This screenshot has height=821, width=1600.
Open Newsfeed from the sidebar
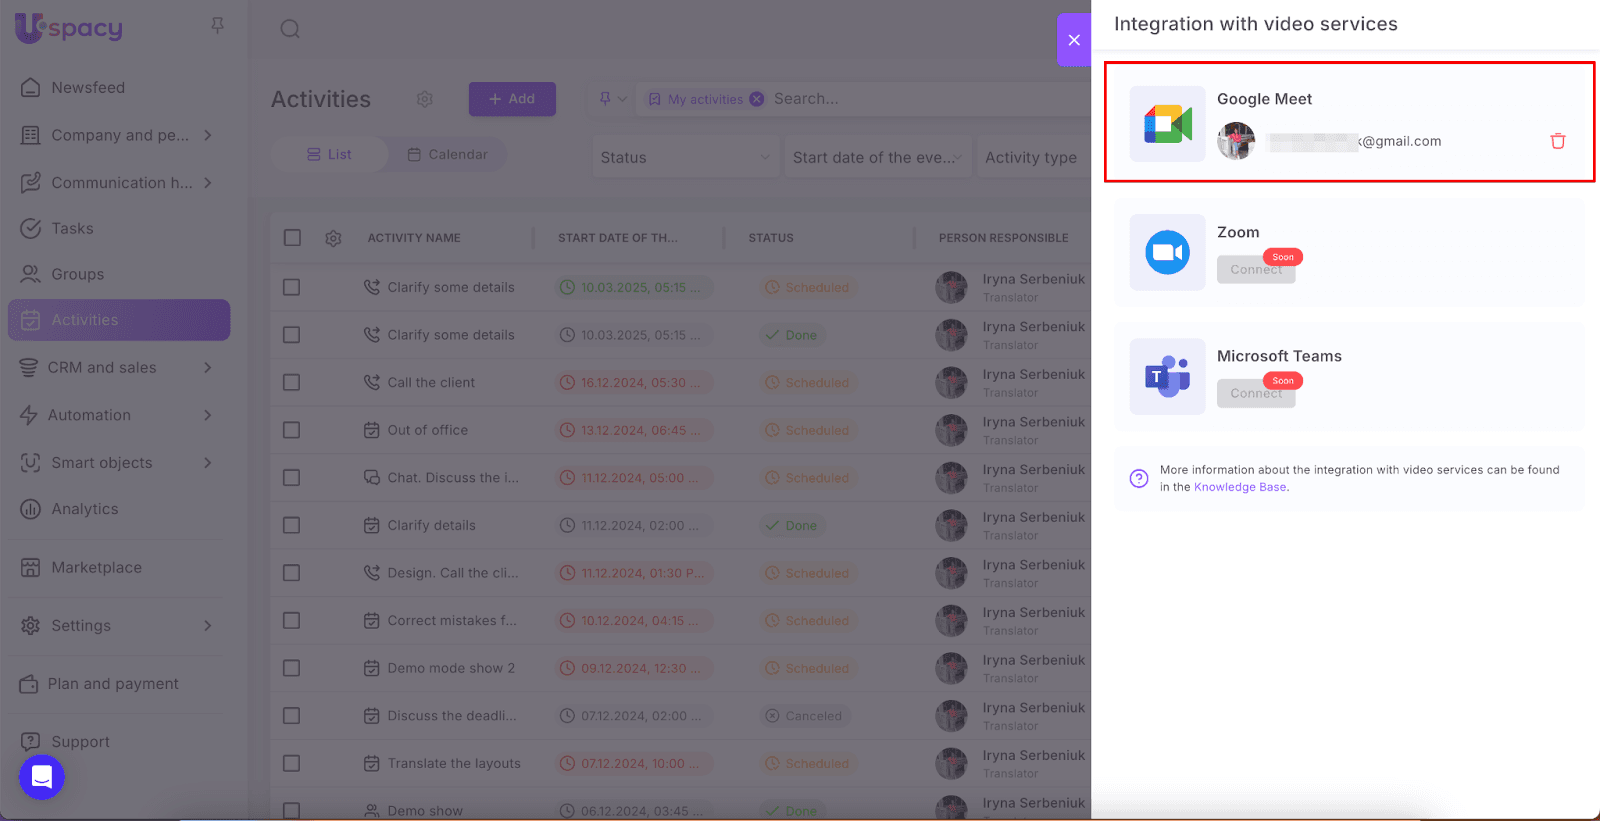pyautogui.click(x=88, y=88)
